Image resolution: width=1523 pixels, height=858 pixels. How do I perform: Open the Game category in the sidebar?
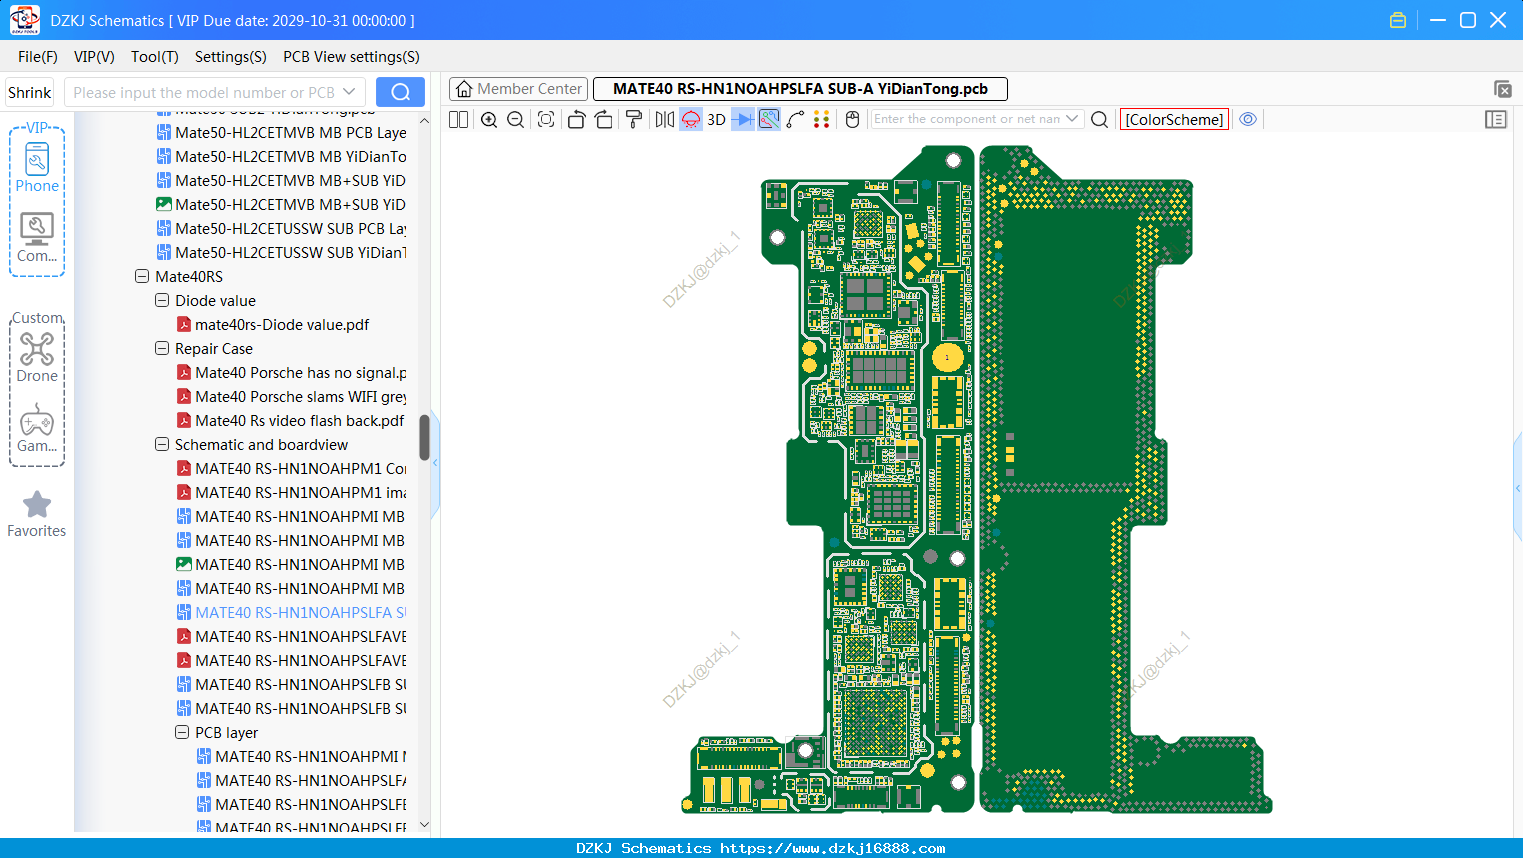coord(37,428)
